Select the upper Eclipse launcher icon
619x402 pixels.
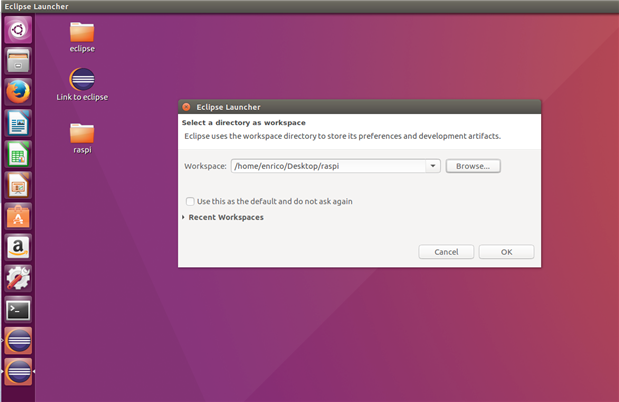pos(18,341)
